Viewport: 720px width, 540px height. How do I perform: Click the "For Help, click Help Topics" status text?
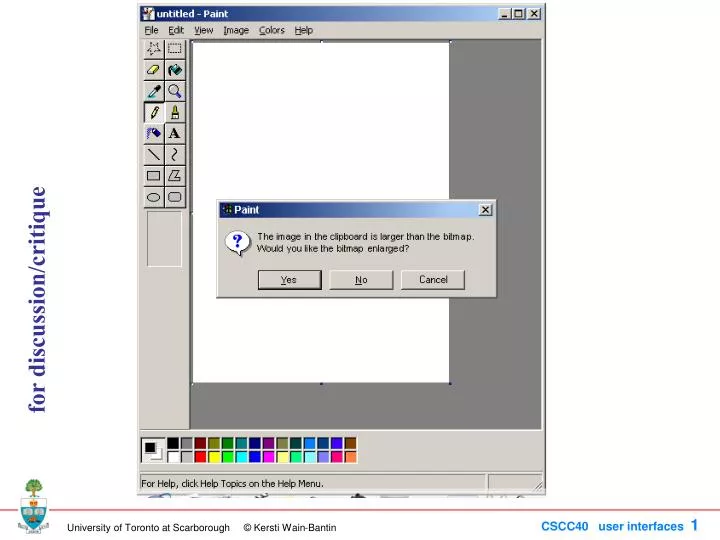coord(232,484)
